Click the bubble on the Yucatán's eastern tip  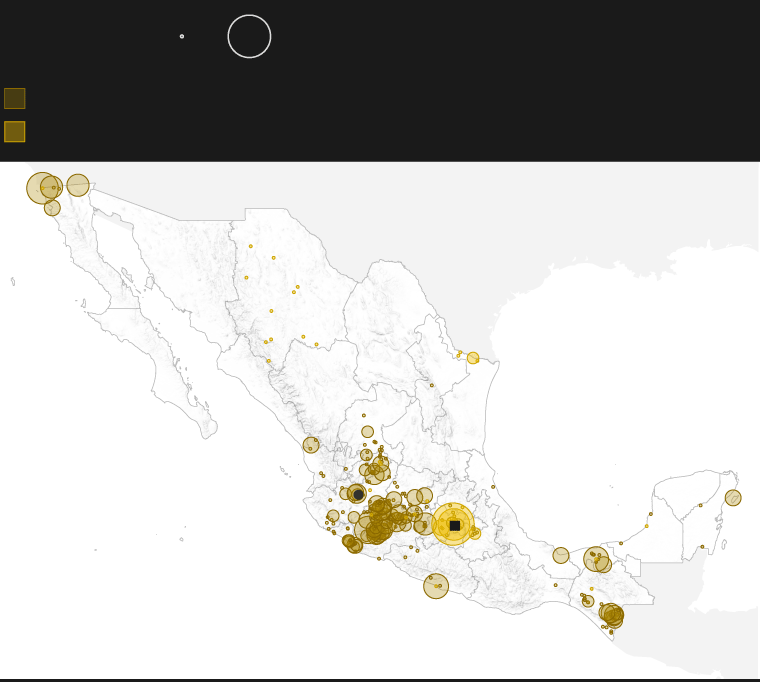733,497
